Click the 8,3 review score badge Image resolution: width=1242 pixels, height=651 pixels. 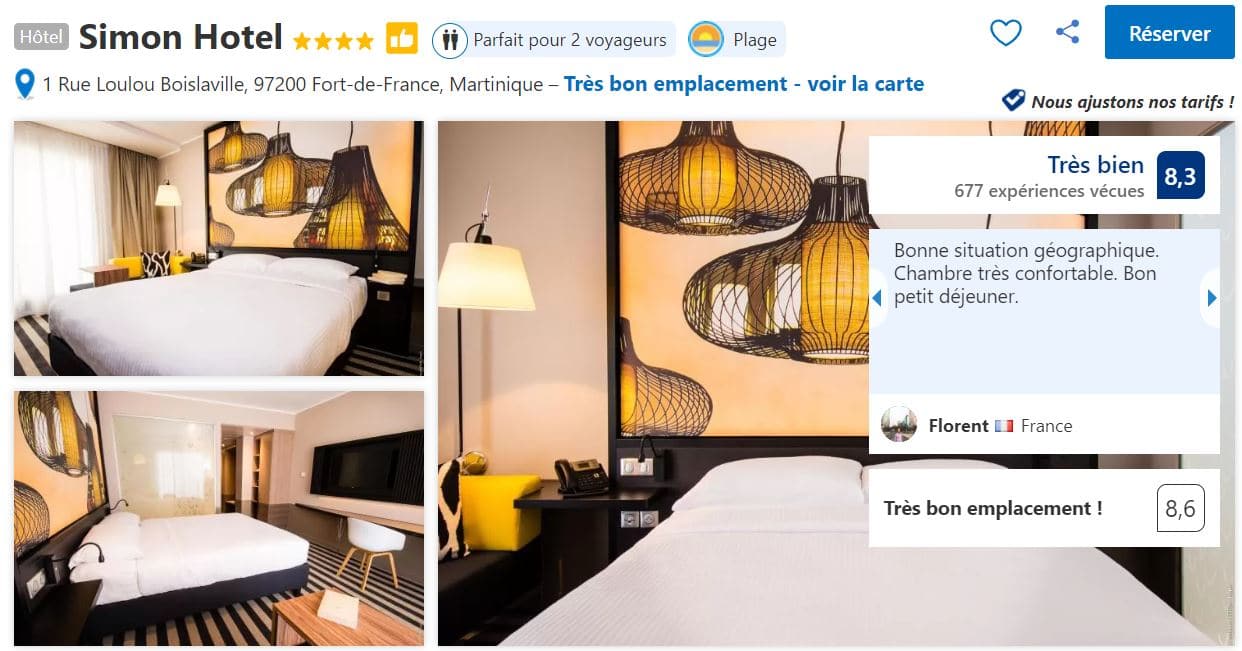coord(1181,176)
